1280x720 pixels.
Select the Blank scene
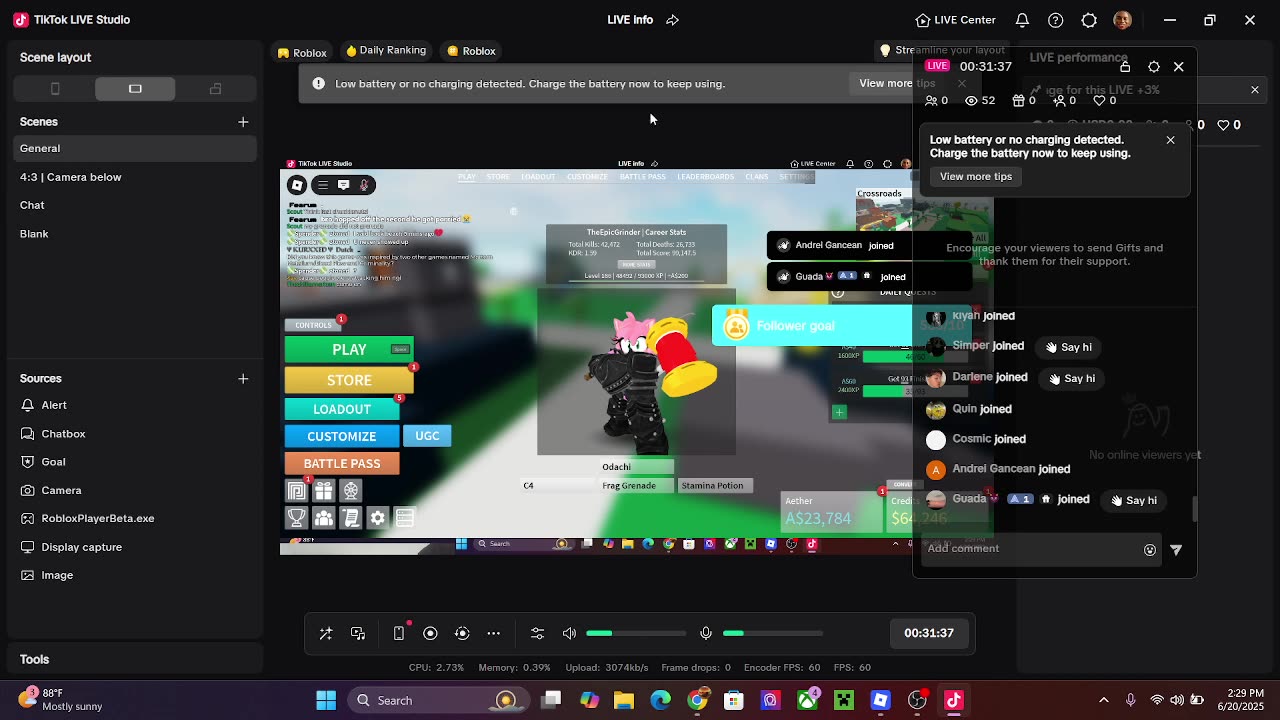pyautogui.click(x=135, y=234)
